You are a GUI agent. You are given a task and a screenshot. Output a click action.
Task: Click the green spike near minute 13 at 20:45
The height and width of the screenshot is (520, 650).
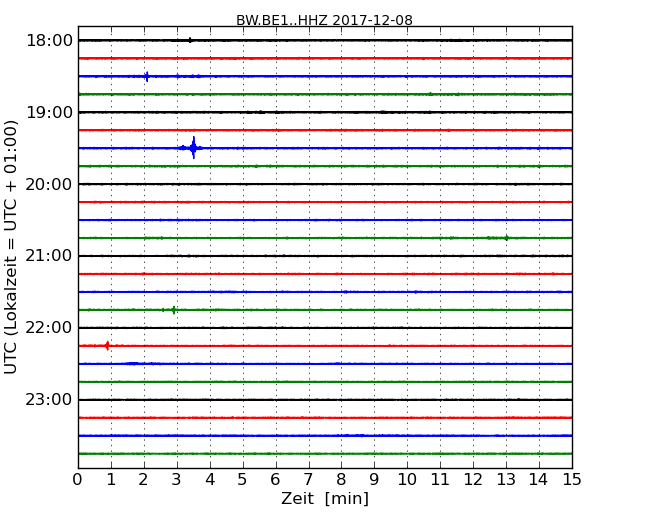coord(507,238)
